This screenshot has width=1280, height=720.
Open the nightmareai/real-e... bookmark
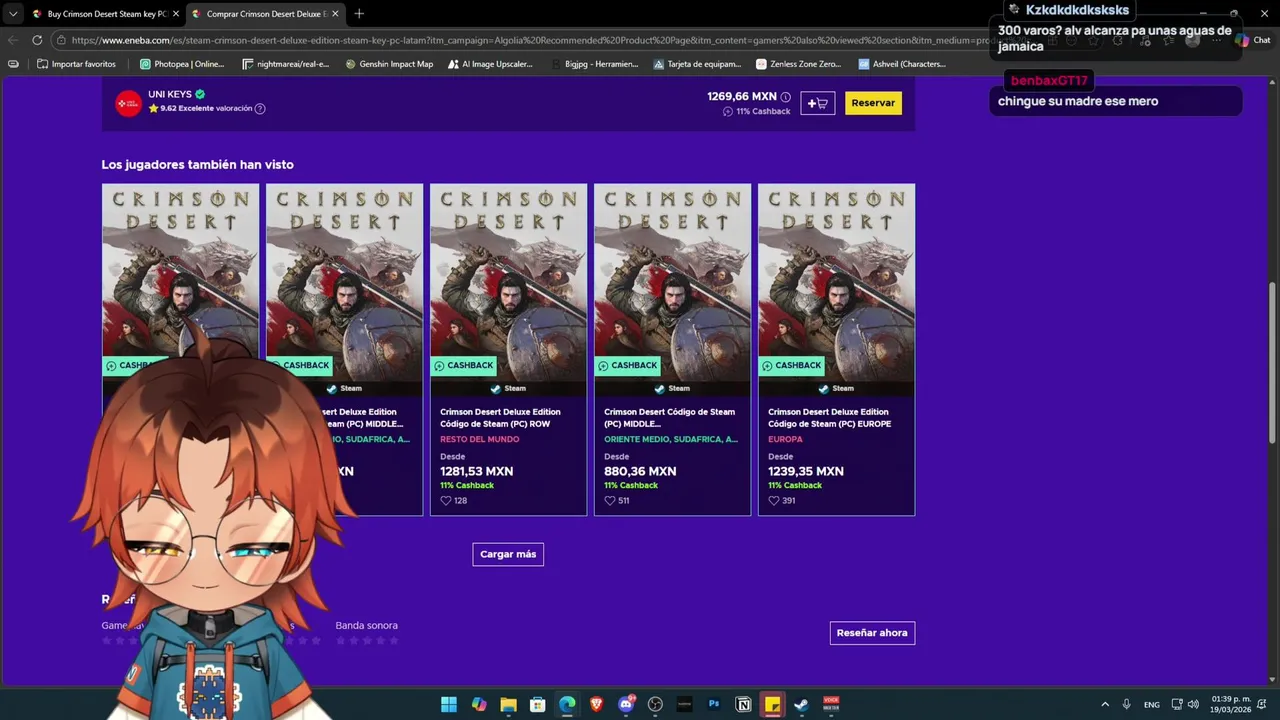click(x=286, y=64)
